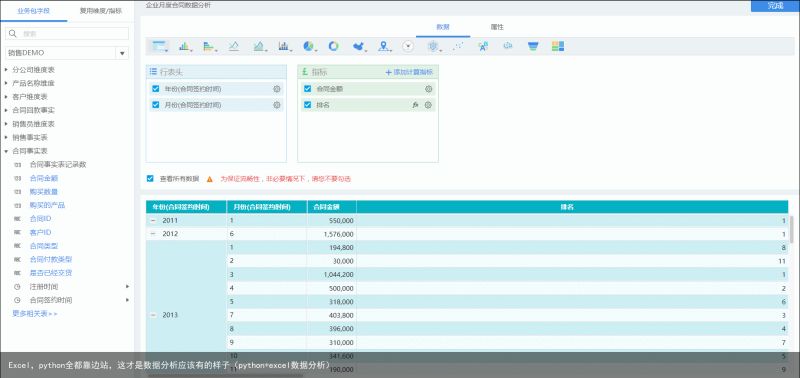Choose the China map chart icon
This screenshot has width=800, height=378.
pos(359,46)
